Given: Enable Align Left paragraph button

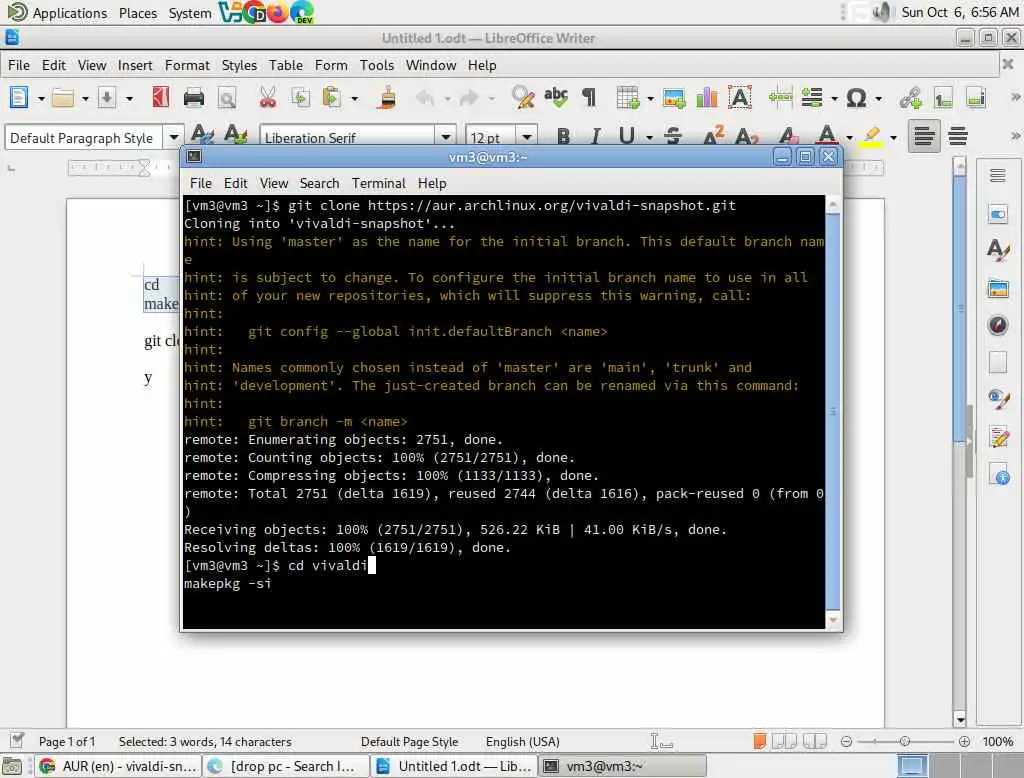Looking at the screenshot, I should pos(924,136).
